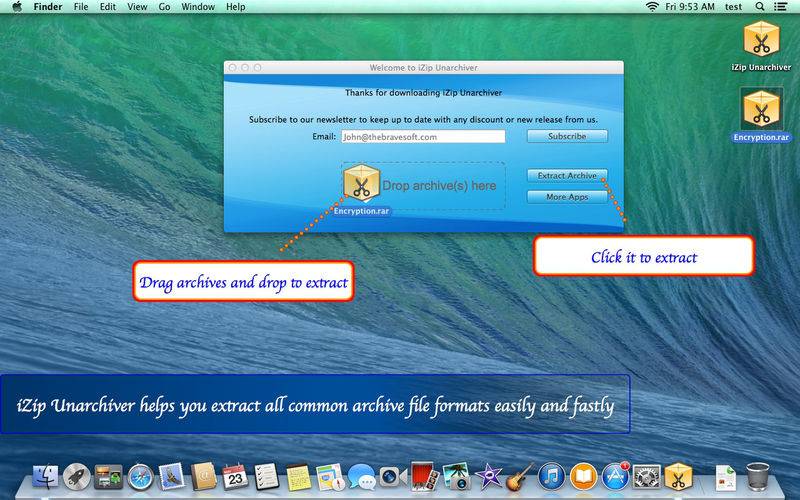Open Mail stamp icon in Dock

171,477
